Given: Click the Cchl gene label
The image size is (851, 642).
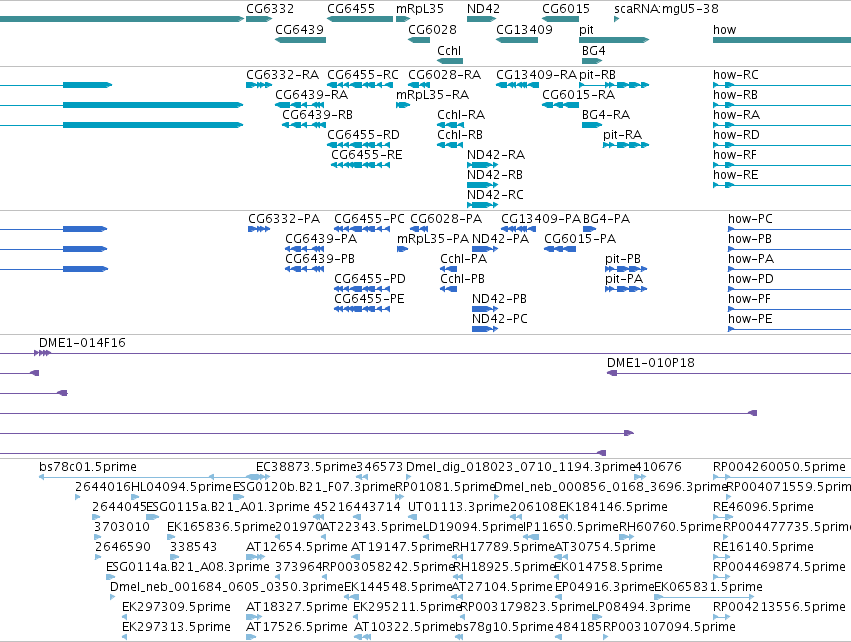Looking at the screenshot, I should click(449, 51).
